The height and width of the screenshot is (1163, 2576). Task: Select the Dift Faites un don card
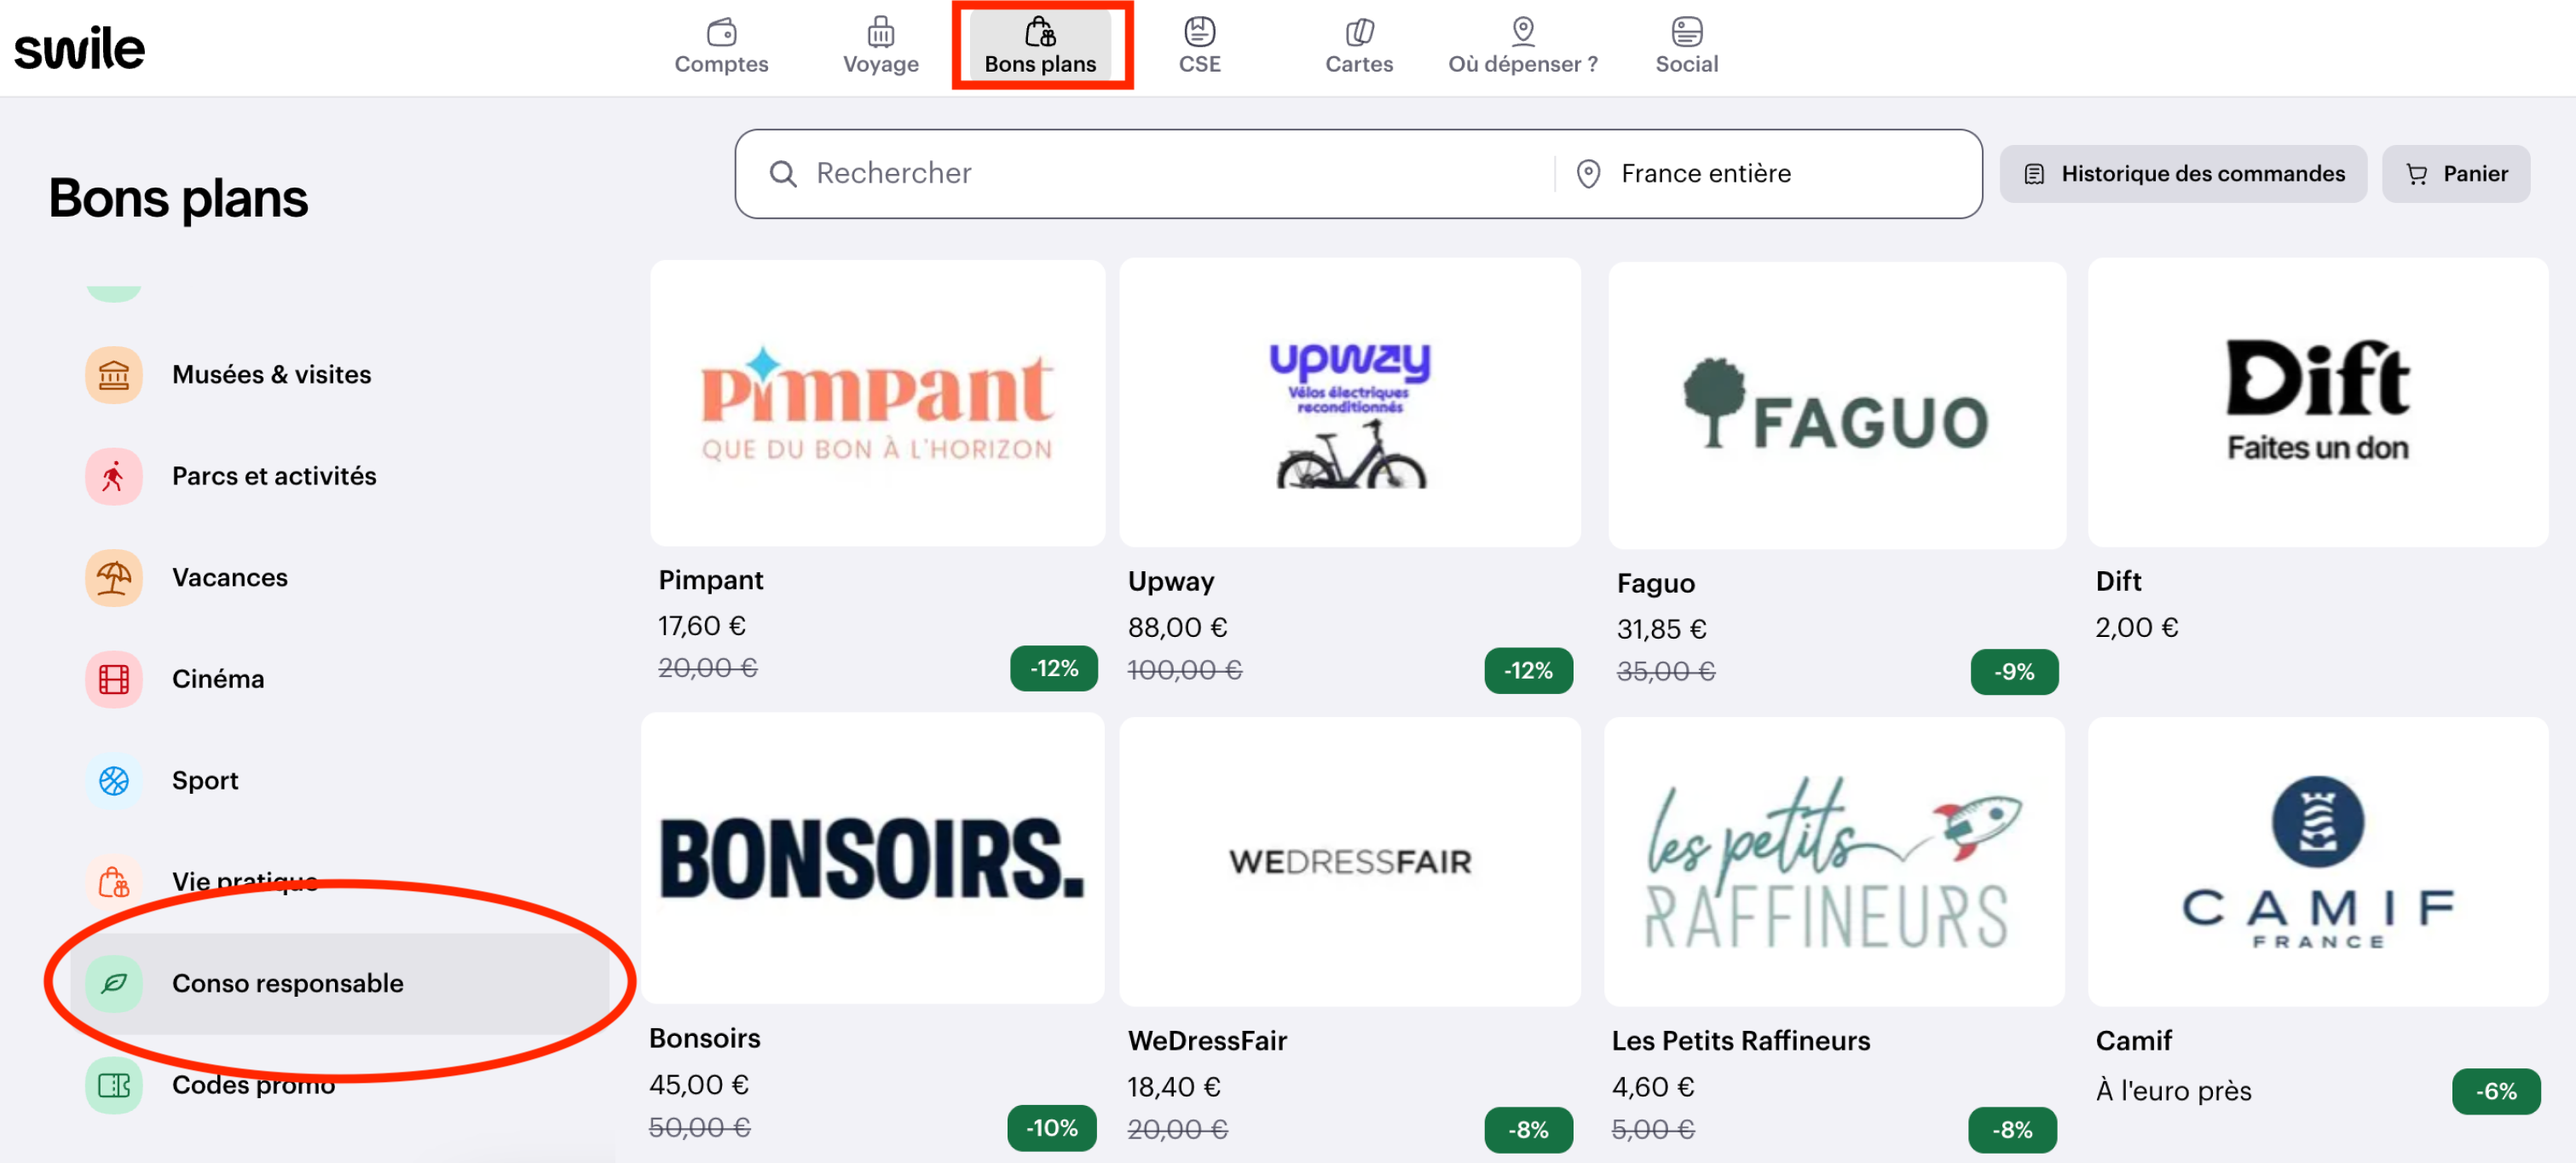2316,404
